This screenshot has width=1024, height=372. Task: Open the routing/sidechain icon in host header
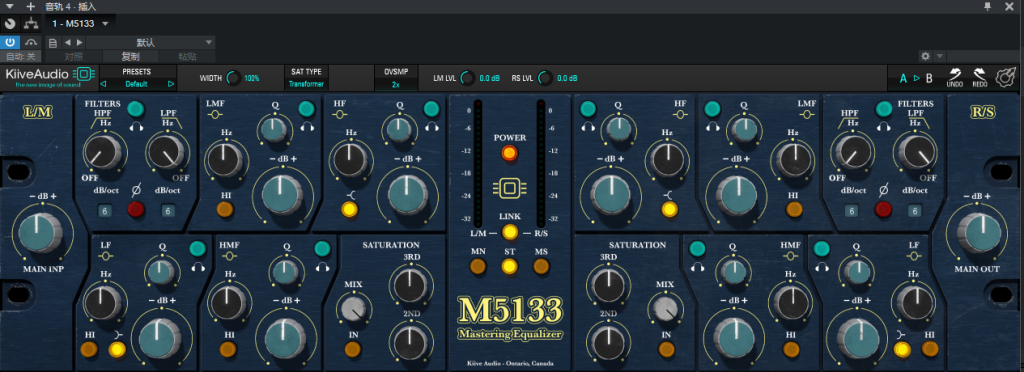point(31,23)
